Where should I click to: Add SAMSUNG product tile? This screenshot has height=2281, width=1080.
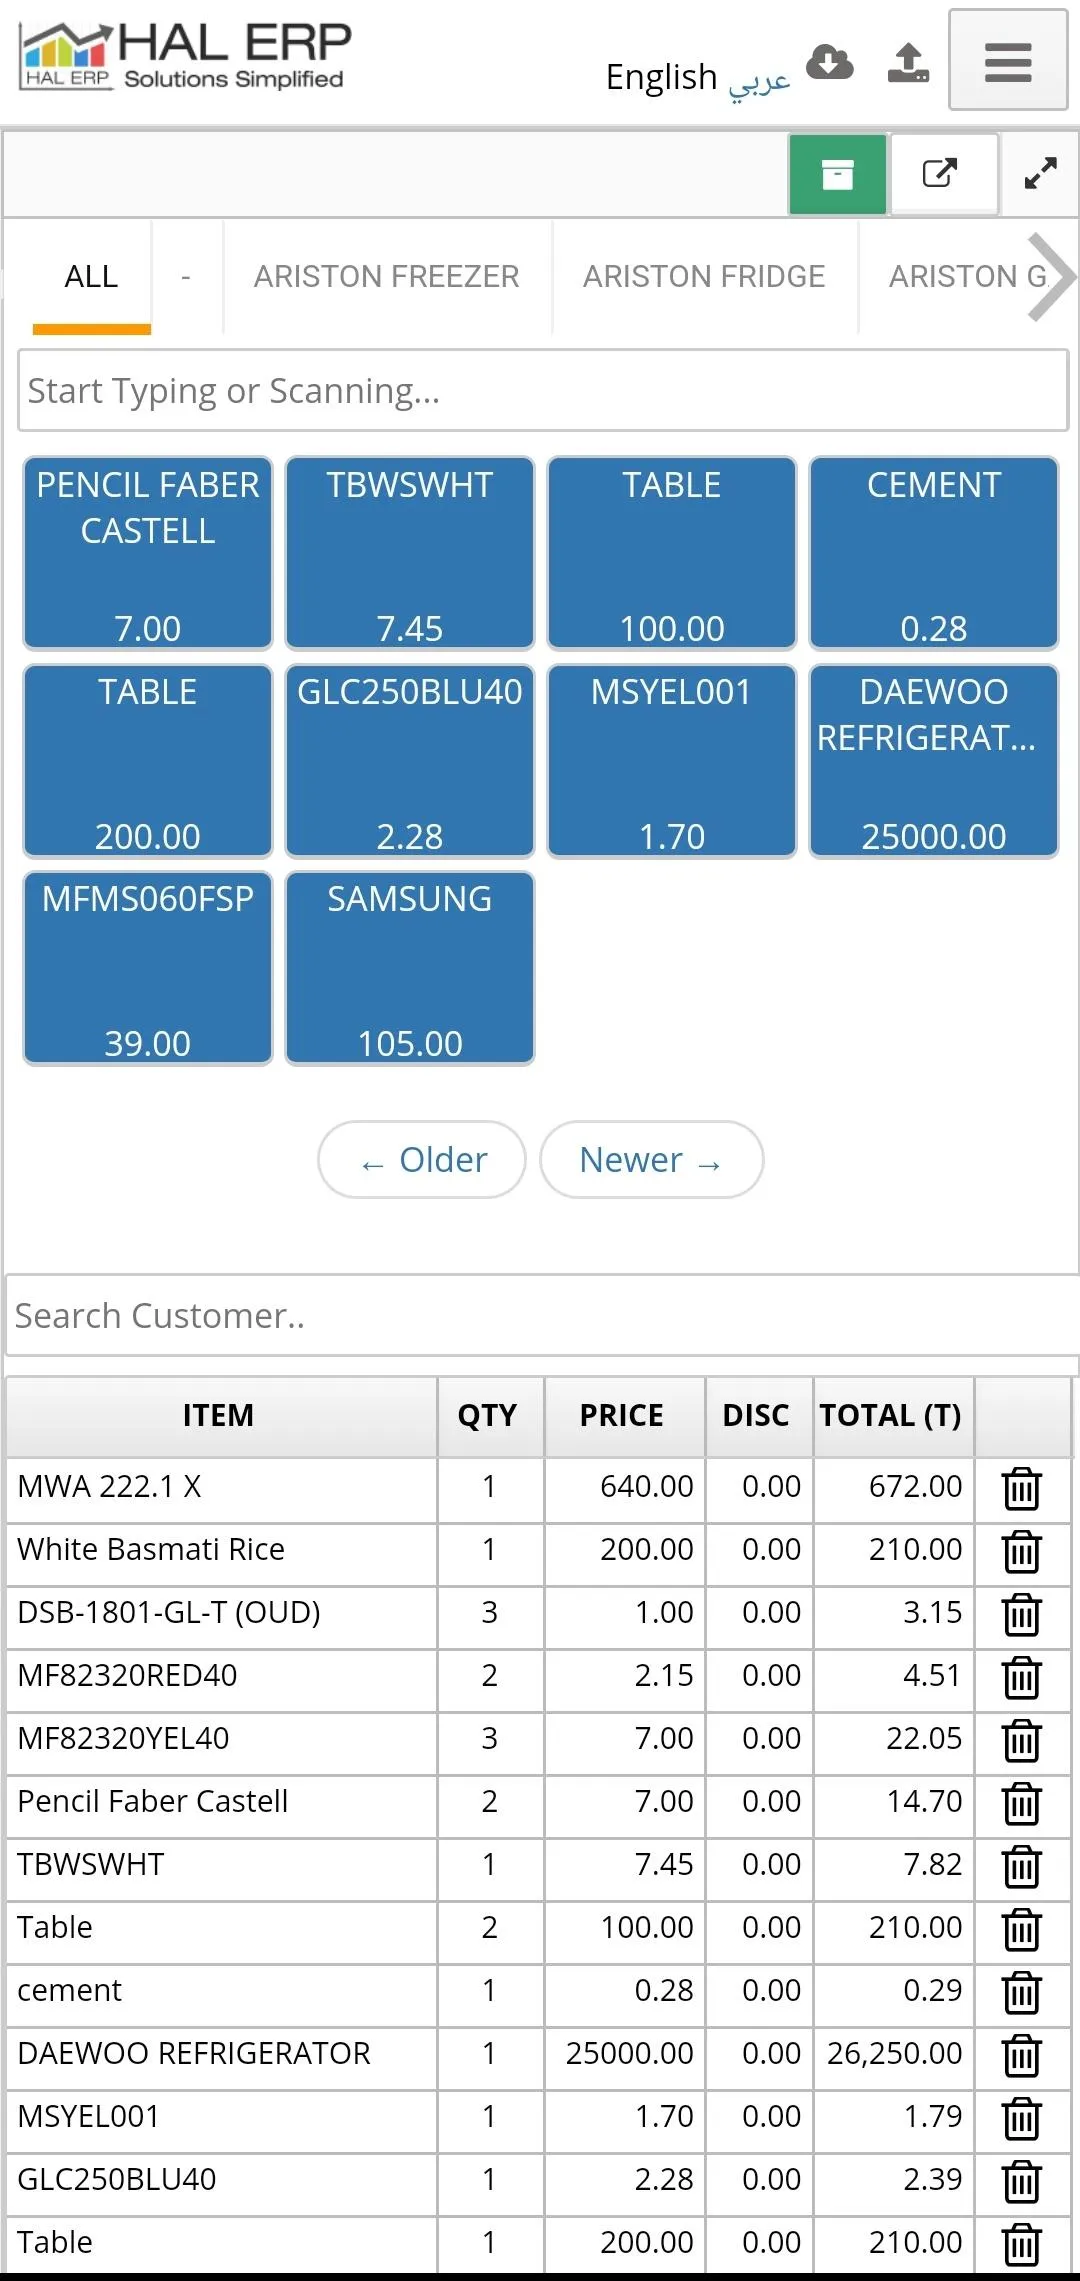pos(410,968)
